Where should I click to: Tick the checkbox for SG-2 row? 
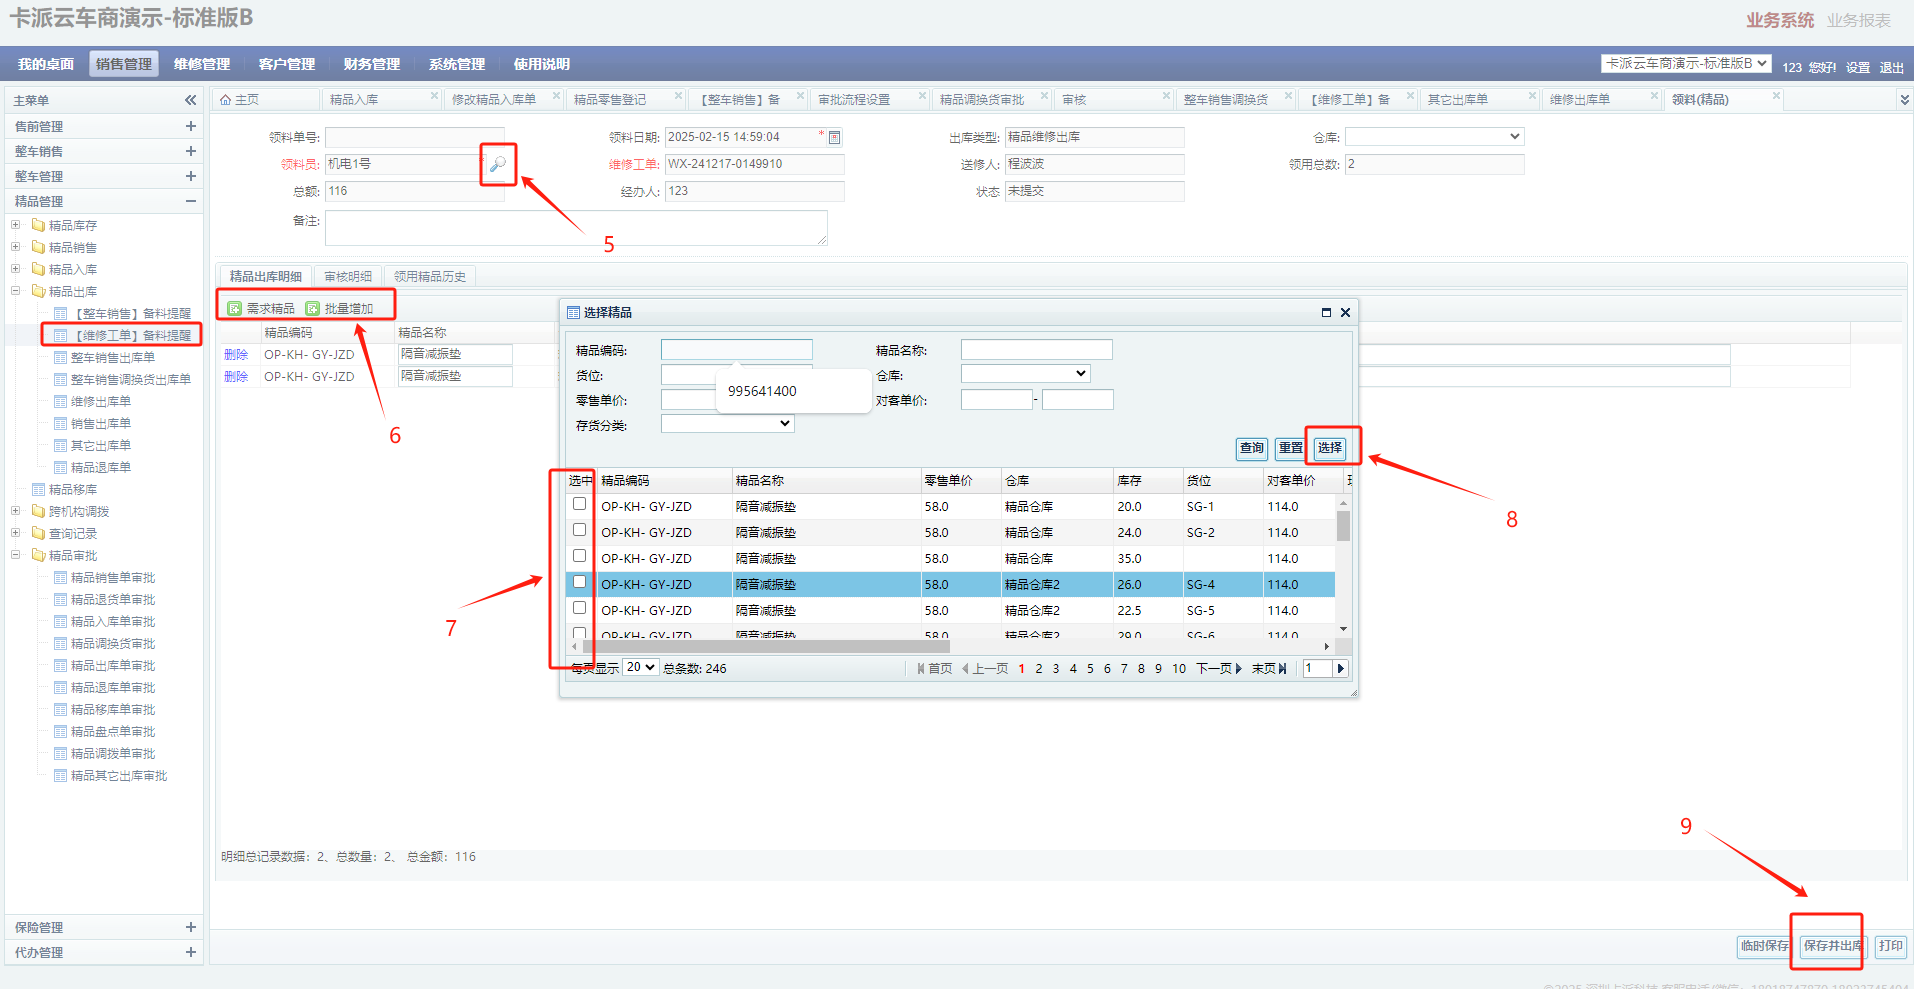click(x=579, y=530)
